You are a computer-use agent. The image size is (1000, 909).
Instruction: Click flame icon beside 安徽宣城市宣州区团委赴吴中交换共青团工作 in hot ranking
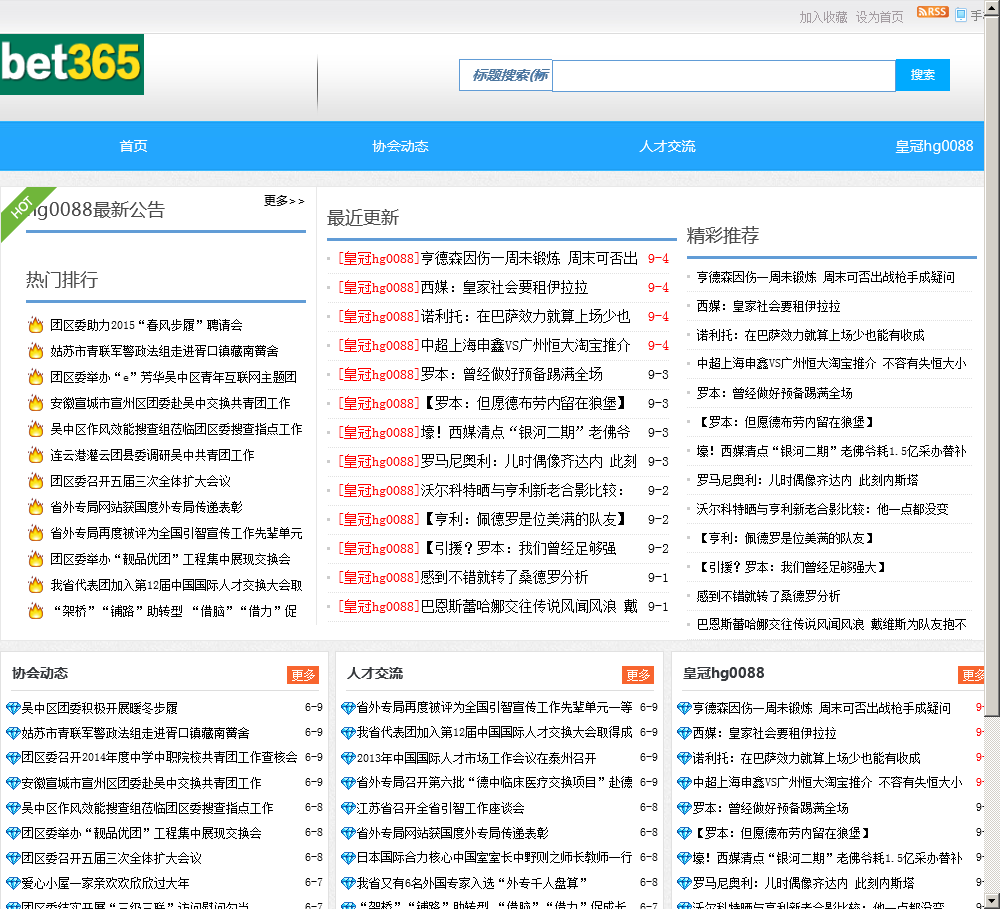pos(36,403)
